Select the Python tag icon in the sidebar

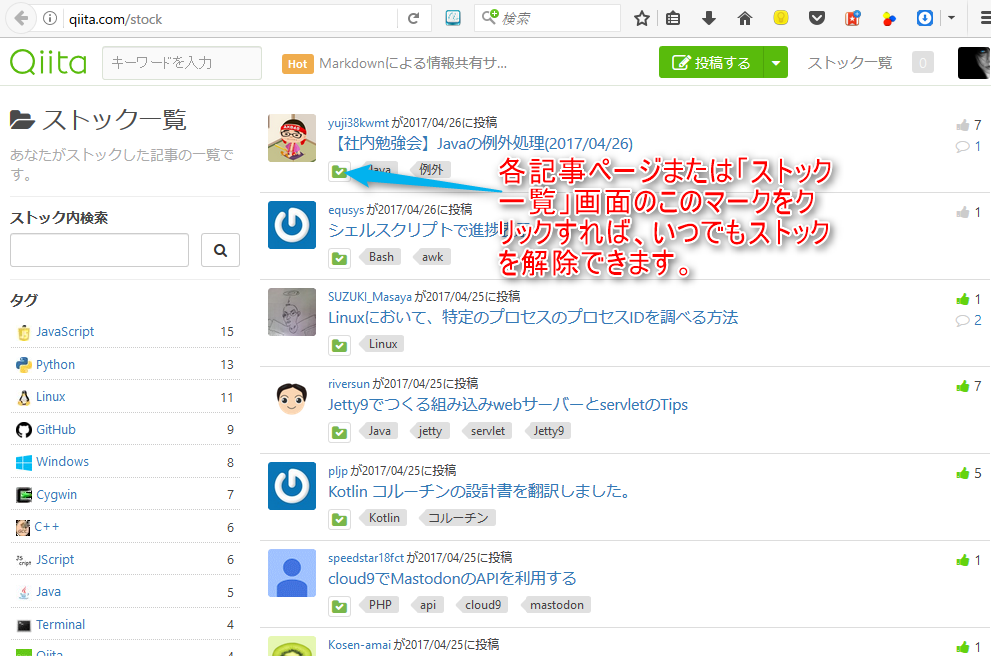[x=23, y=364]
